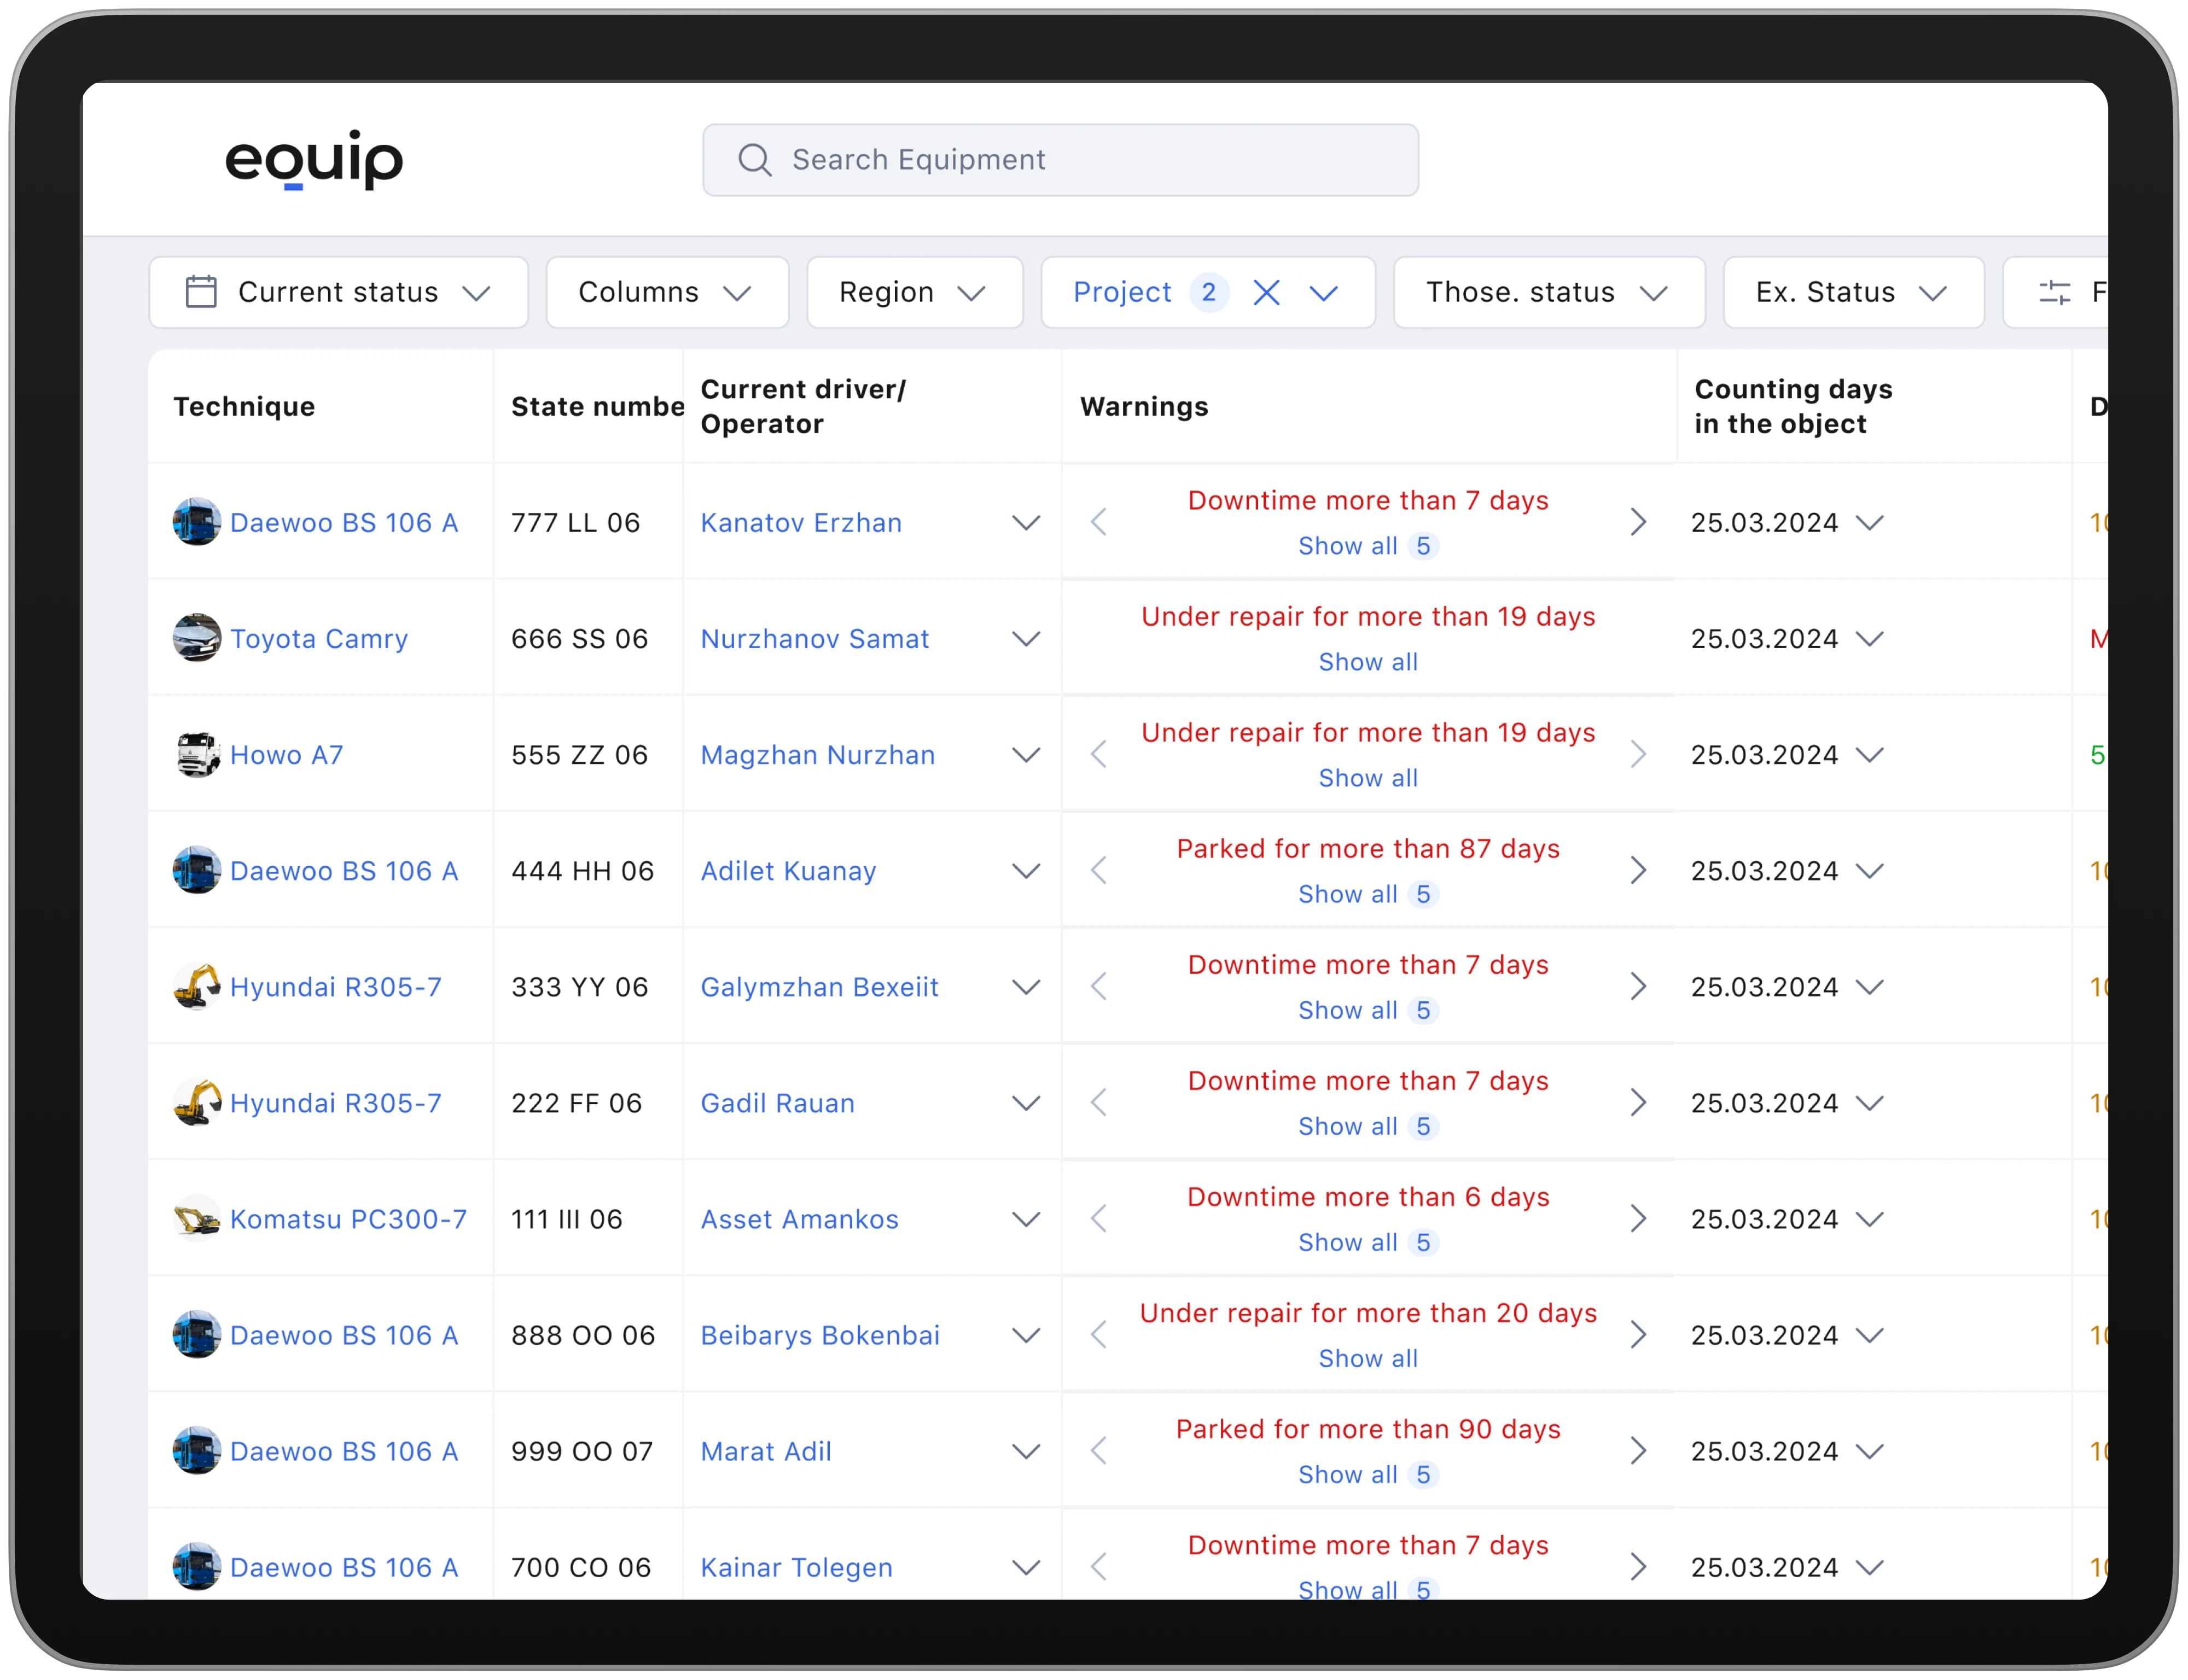Viewport: 2188px width, 1680px height.
Task: Next warning arrow for Magzhan Nurzhan row
Action: (1637, 754)
